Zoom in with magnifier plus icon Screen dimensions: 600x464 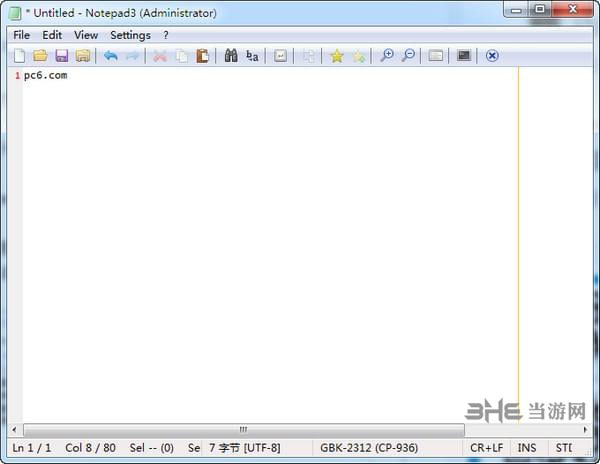coord(386,56)
